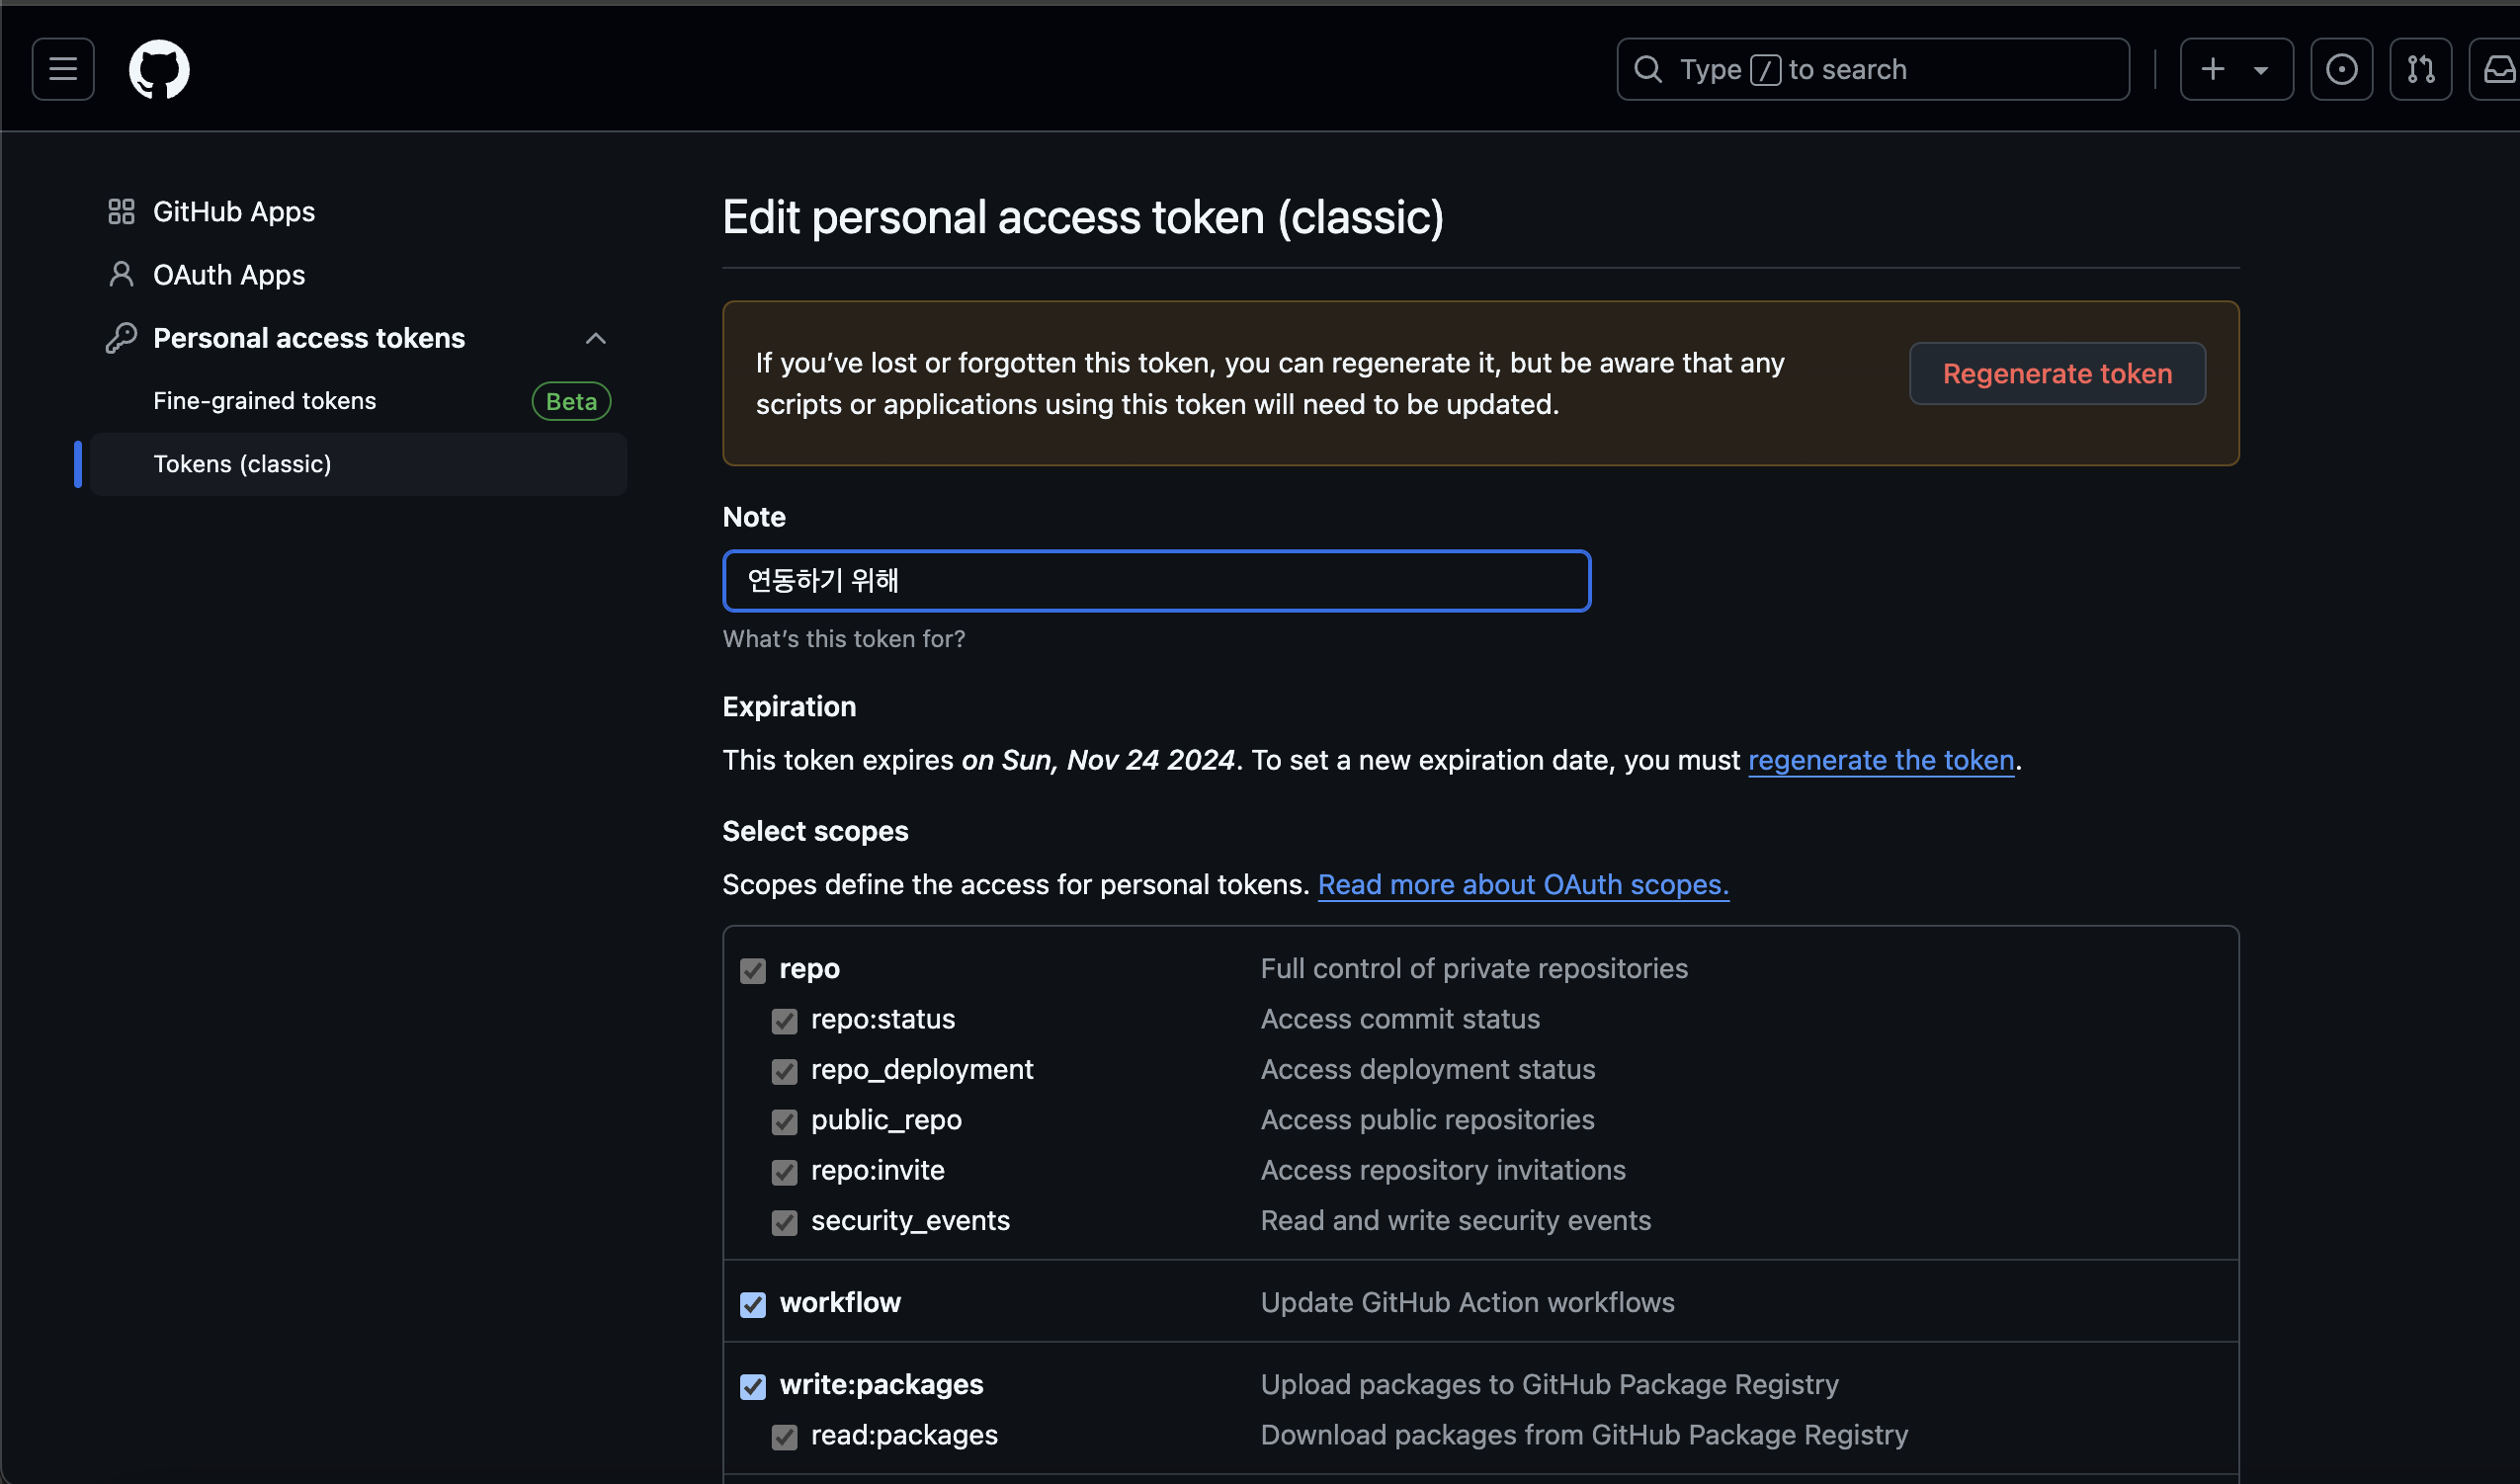Viewport: 2520px width, 1484px height.
Task: Open the create-new dropdown arrow
Action: click(2260, 70)
